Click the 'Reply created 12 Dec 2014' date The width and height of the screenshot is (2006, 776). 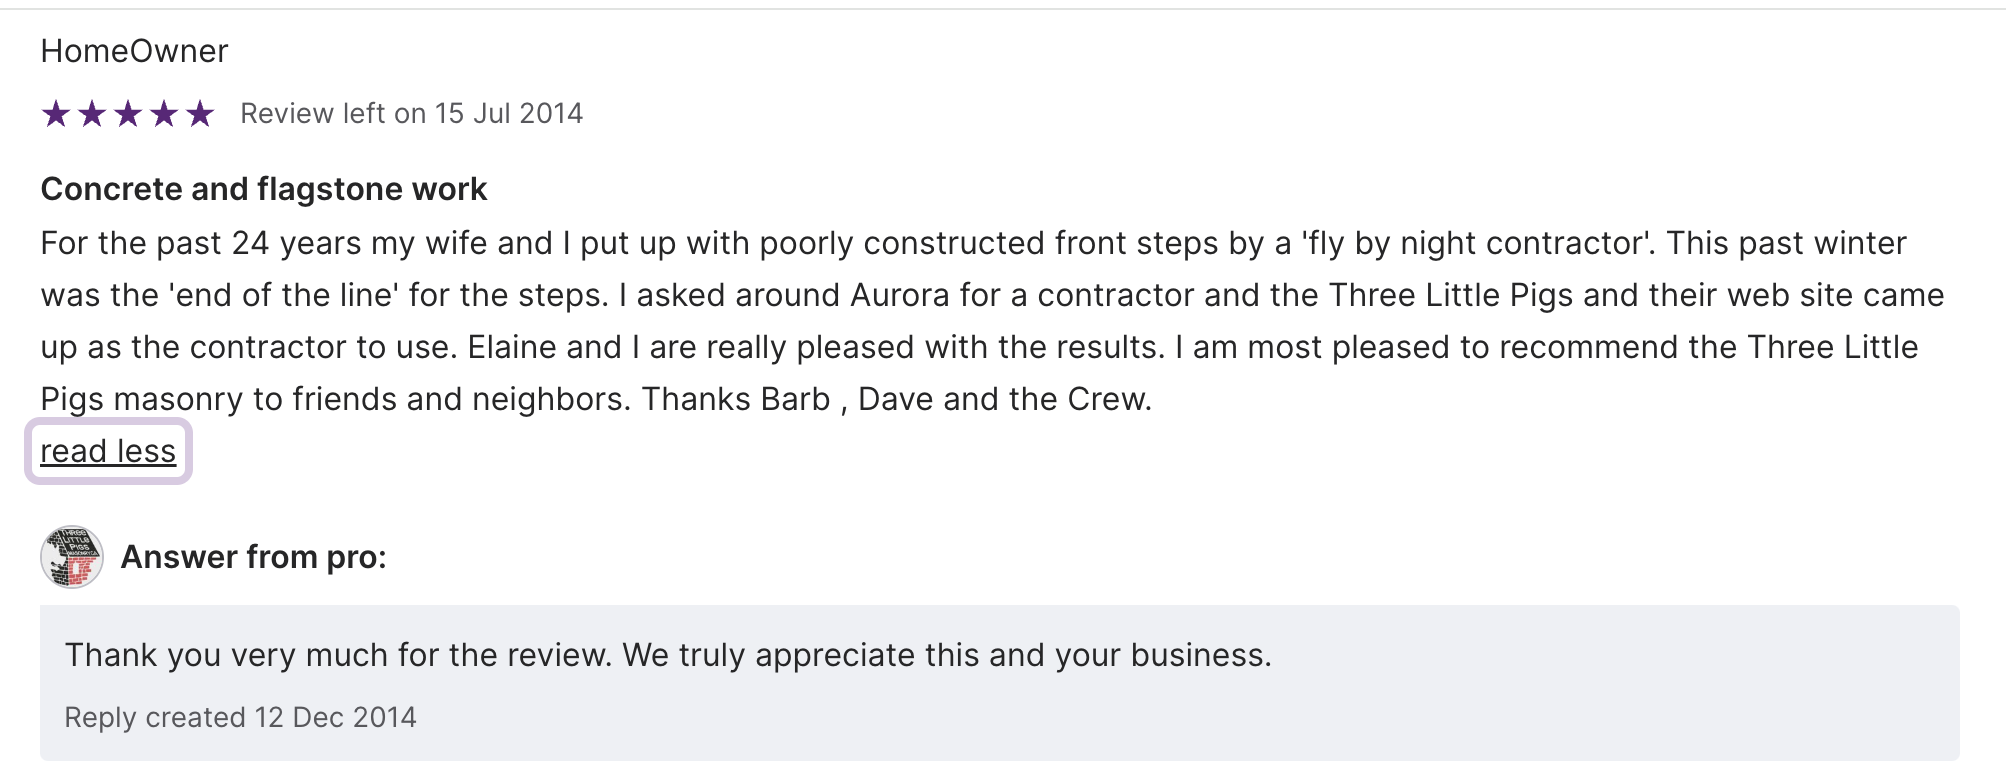pyautogui.click(x=240, y=717)
